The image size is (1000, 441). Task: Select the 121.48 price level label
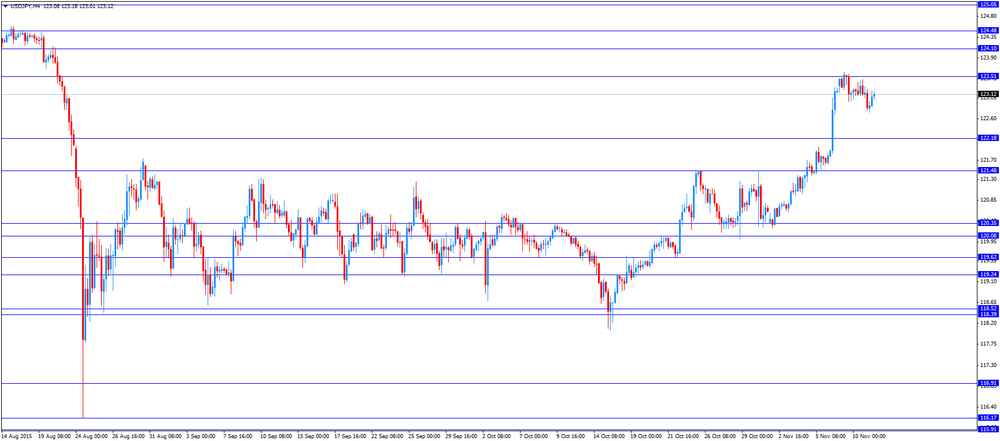(x=988, y=170)
